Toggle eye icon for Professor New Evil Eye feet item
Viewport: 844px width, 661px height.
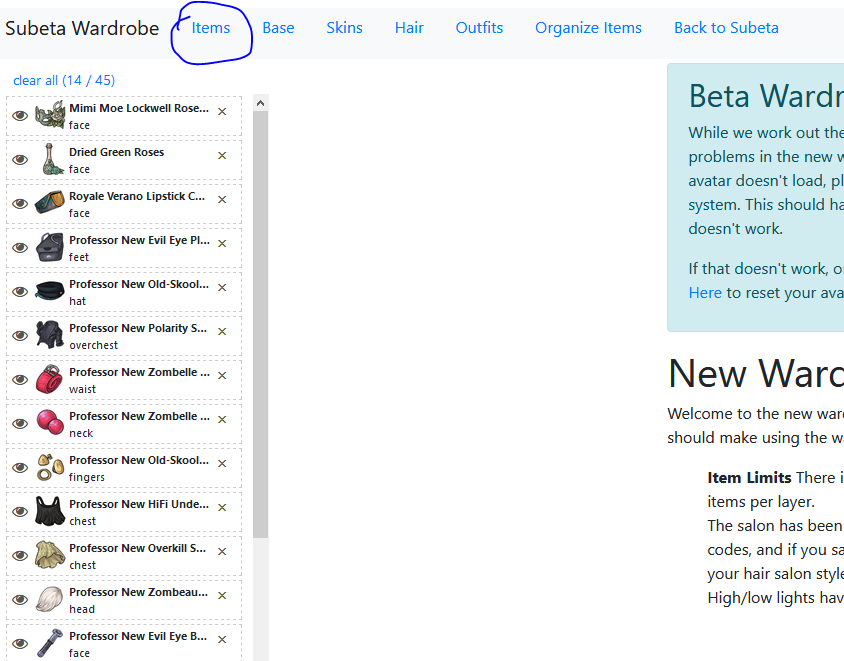[20, 248]
